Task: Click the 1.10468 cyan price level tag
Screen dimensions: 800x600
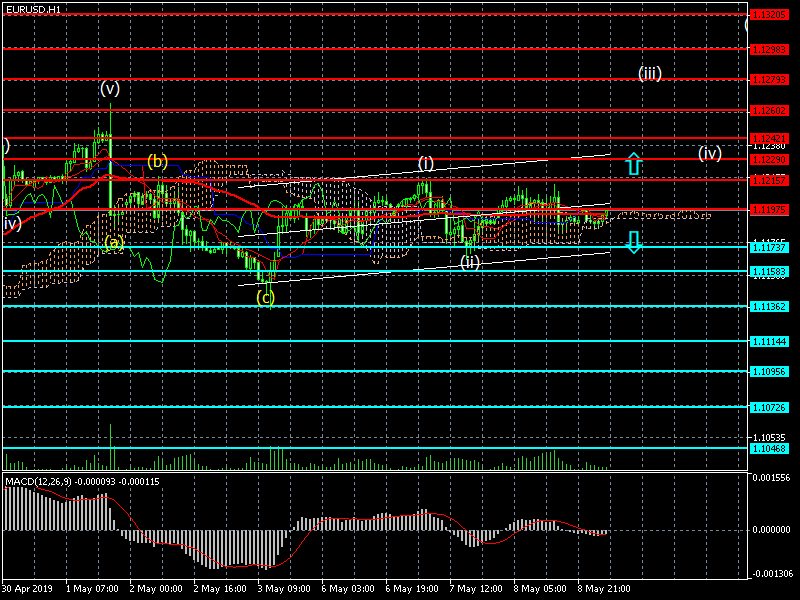Action: point(769,448)
